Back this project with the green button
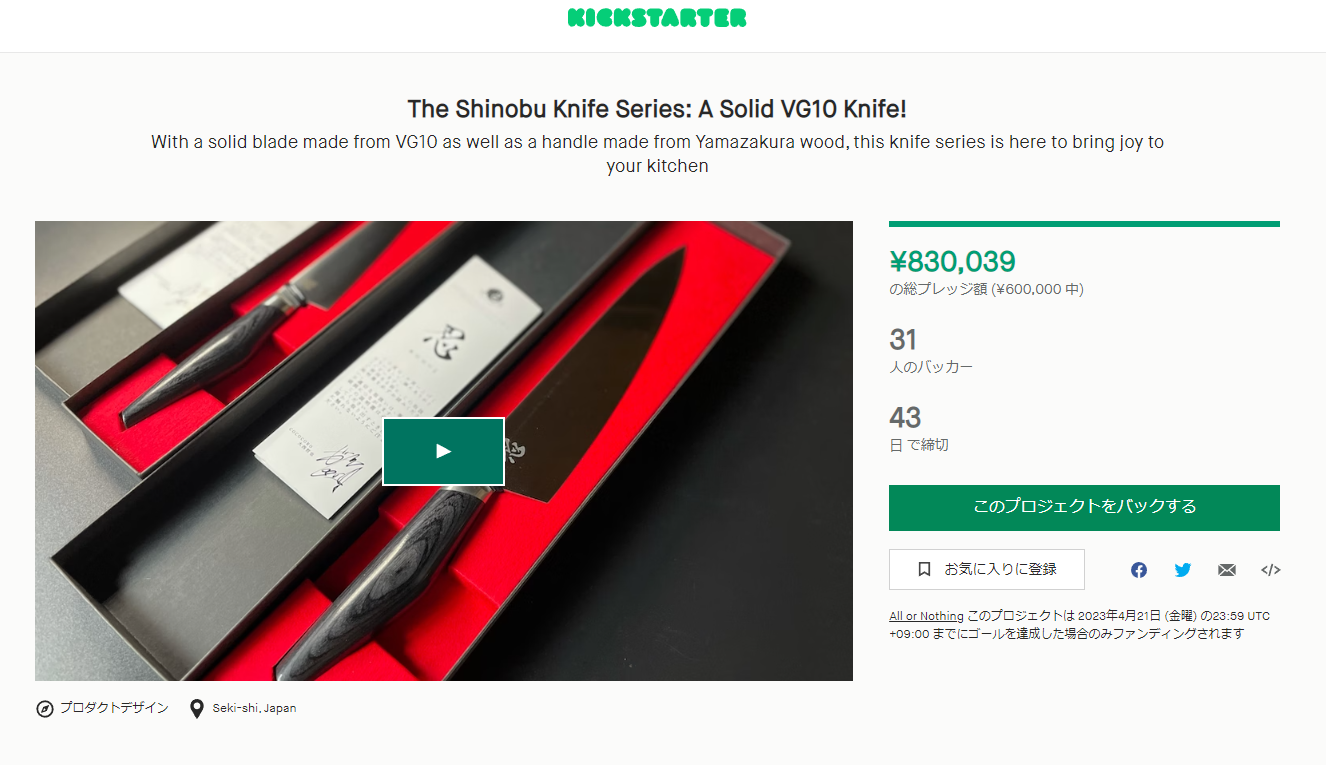 click(x=1084, y=507)
